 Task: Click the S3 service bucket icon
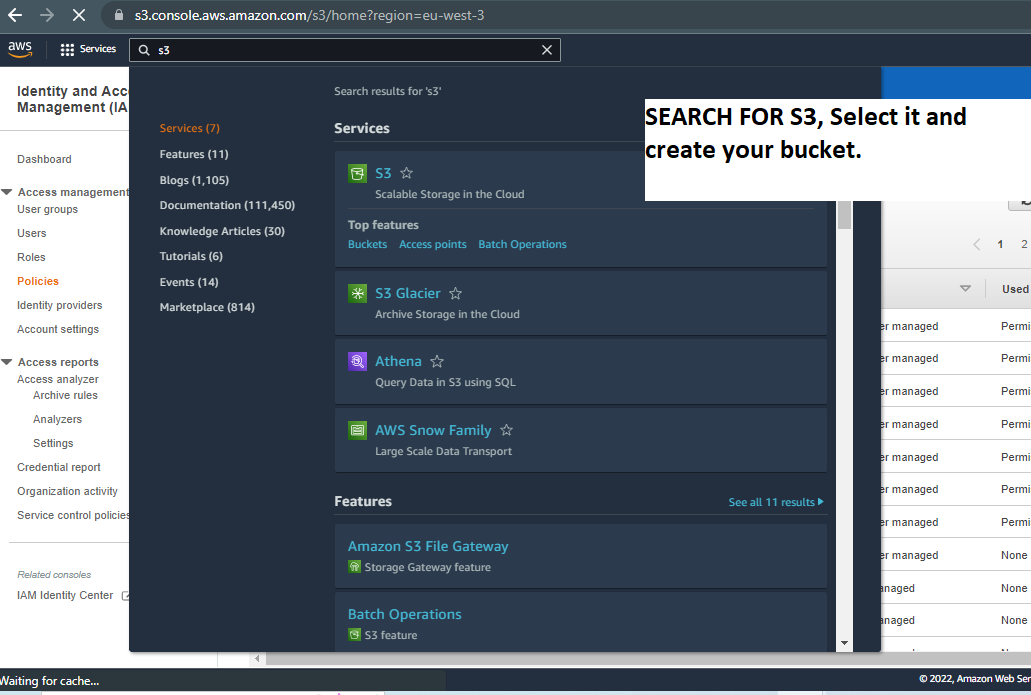[357, 174]
